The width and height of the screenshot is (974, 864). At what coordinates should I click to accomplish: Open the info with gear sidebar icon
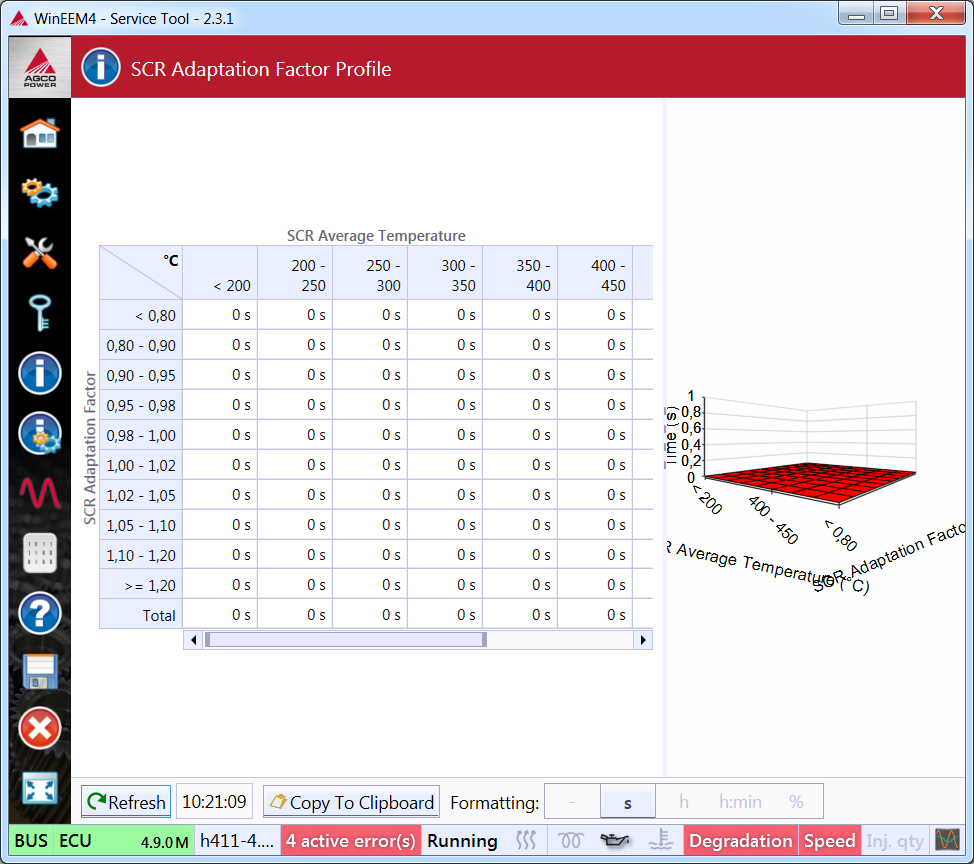(x=40, y=433)
